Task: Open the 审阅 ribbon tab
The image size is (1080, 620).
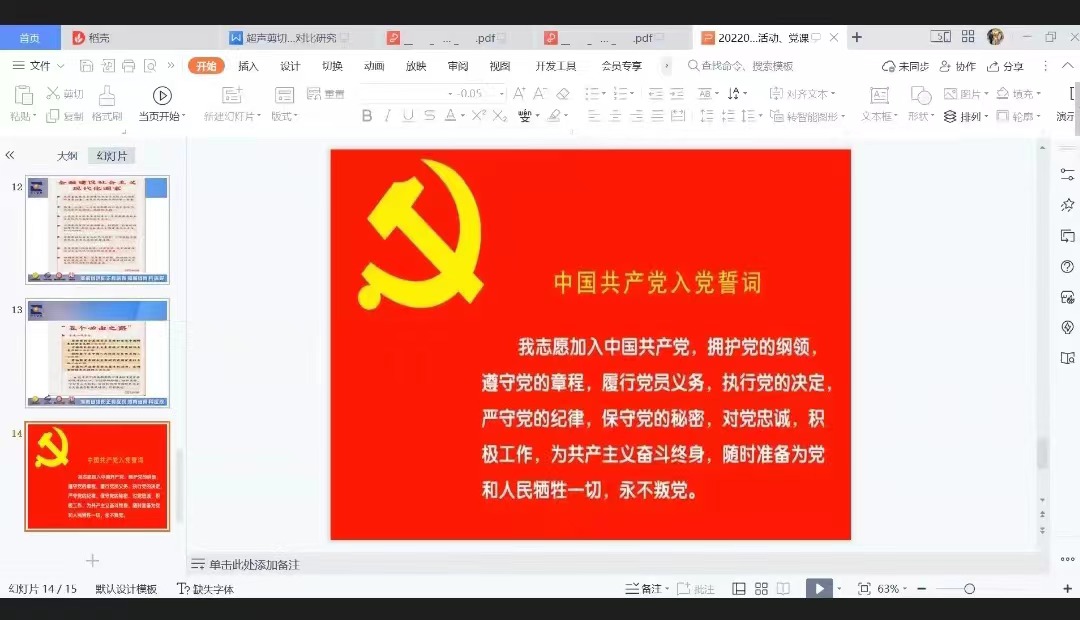Action: (458, 66)
